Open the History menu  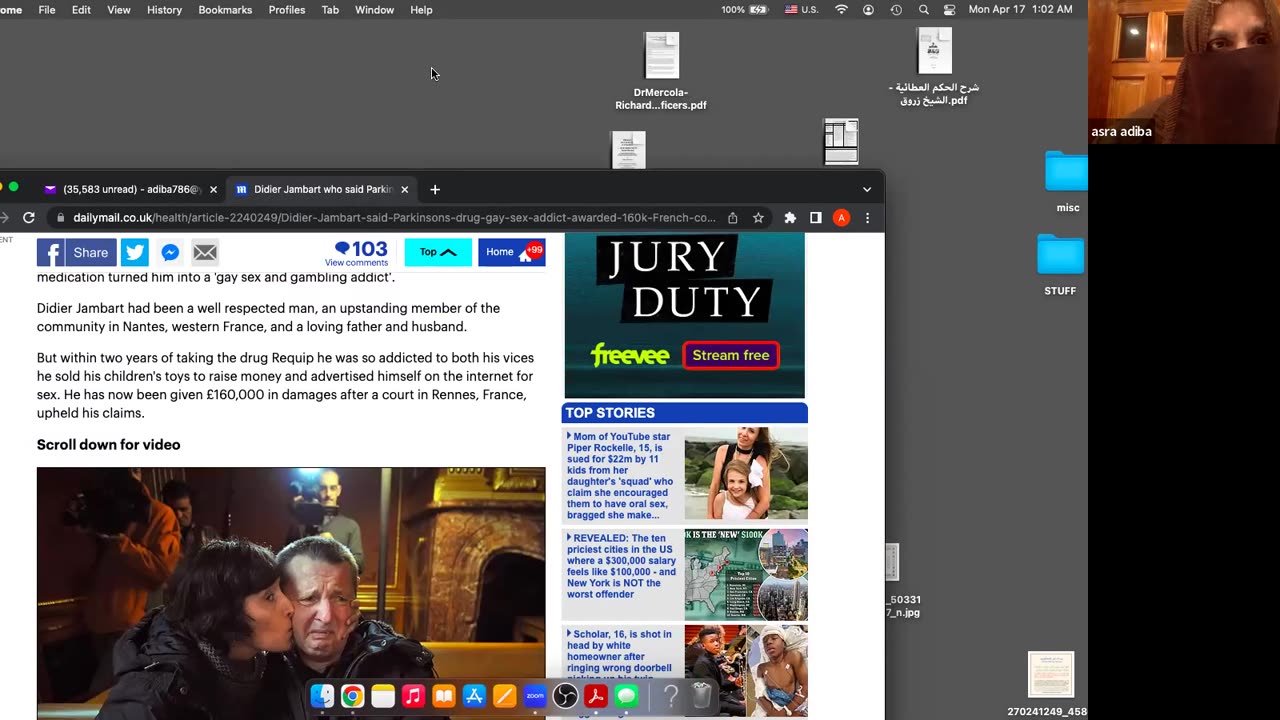click(x=164, y=10)
